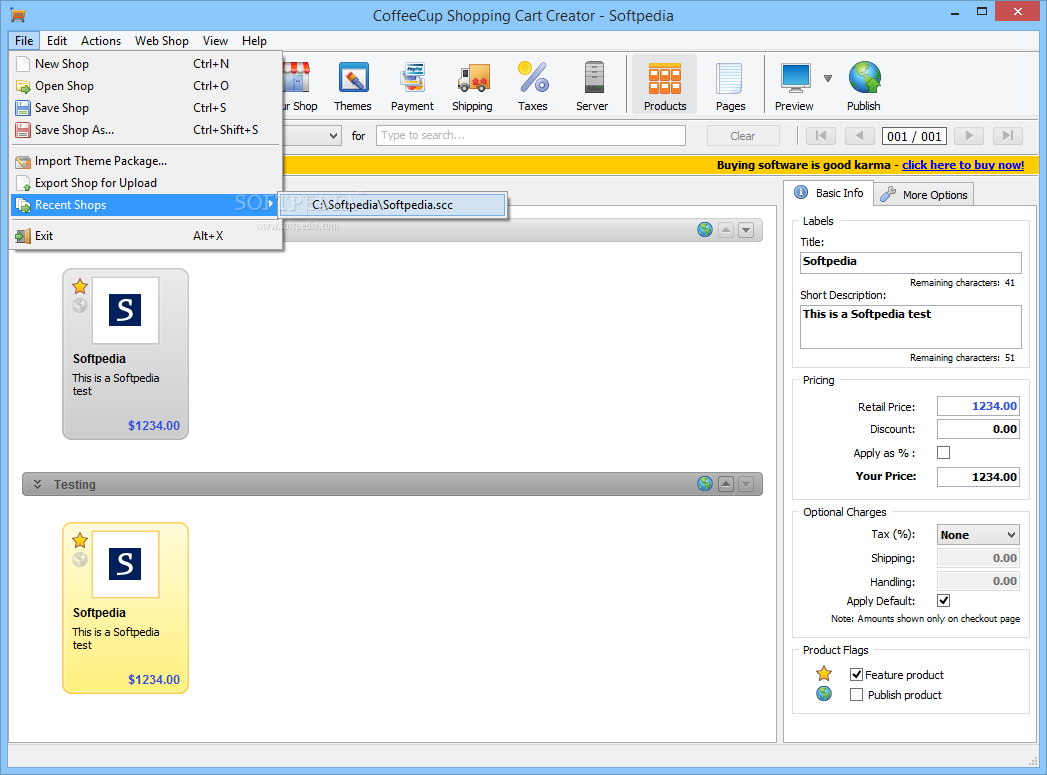
Task: Open the View menu
Action: [215, 41]
